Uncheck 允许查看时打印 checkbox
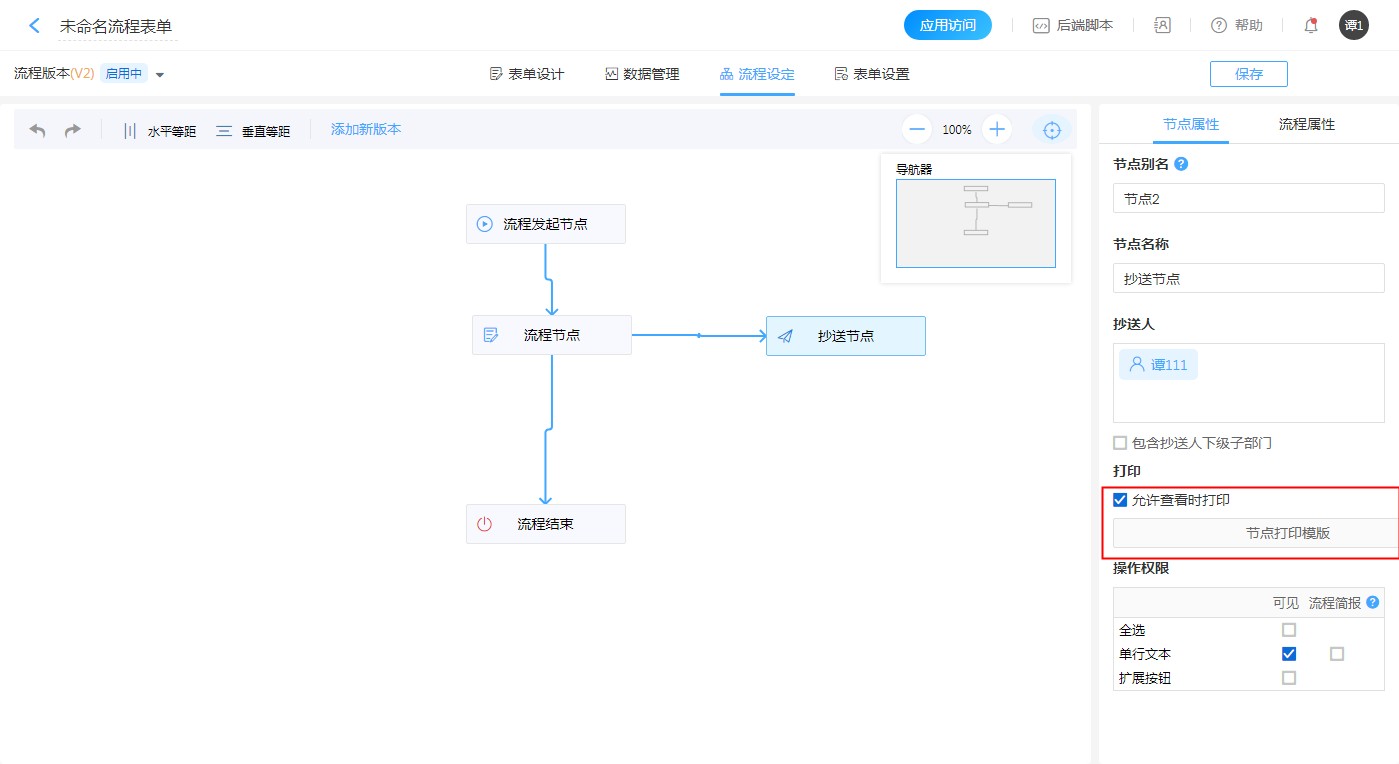This screenshot has width=1399, height=764. pos(1120,500)
